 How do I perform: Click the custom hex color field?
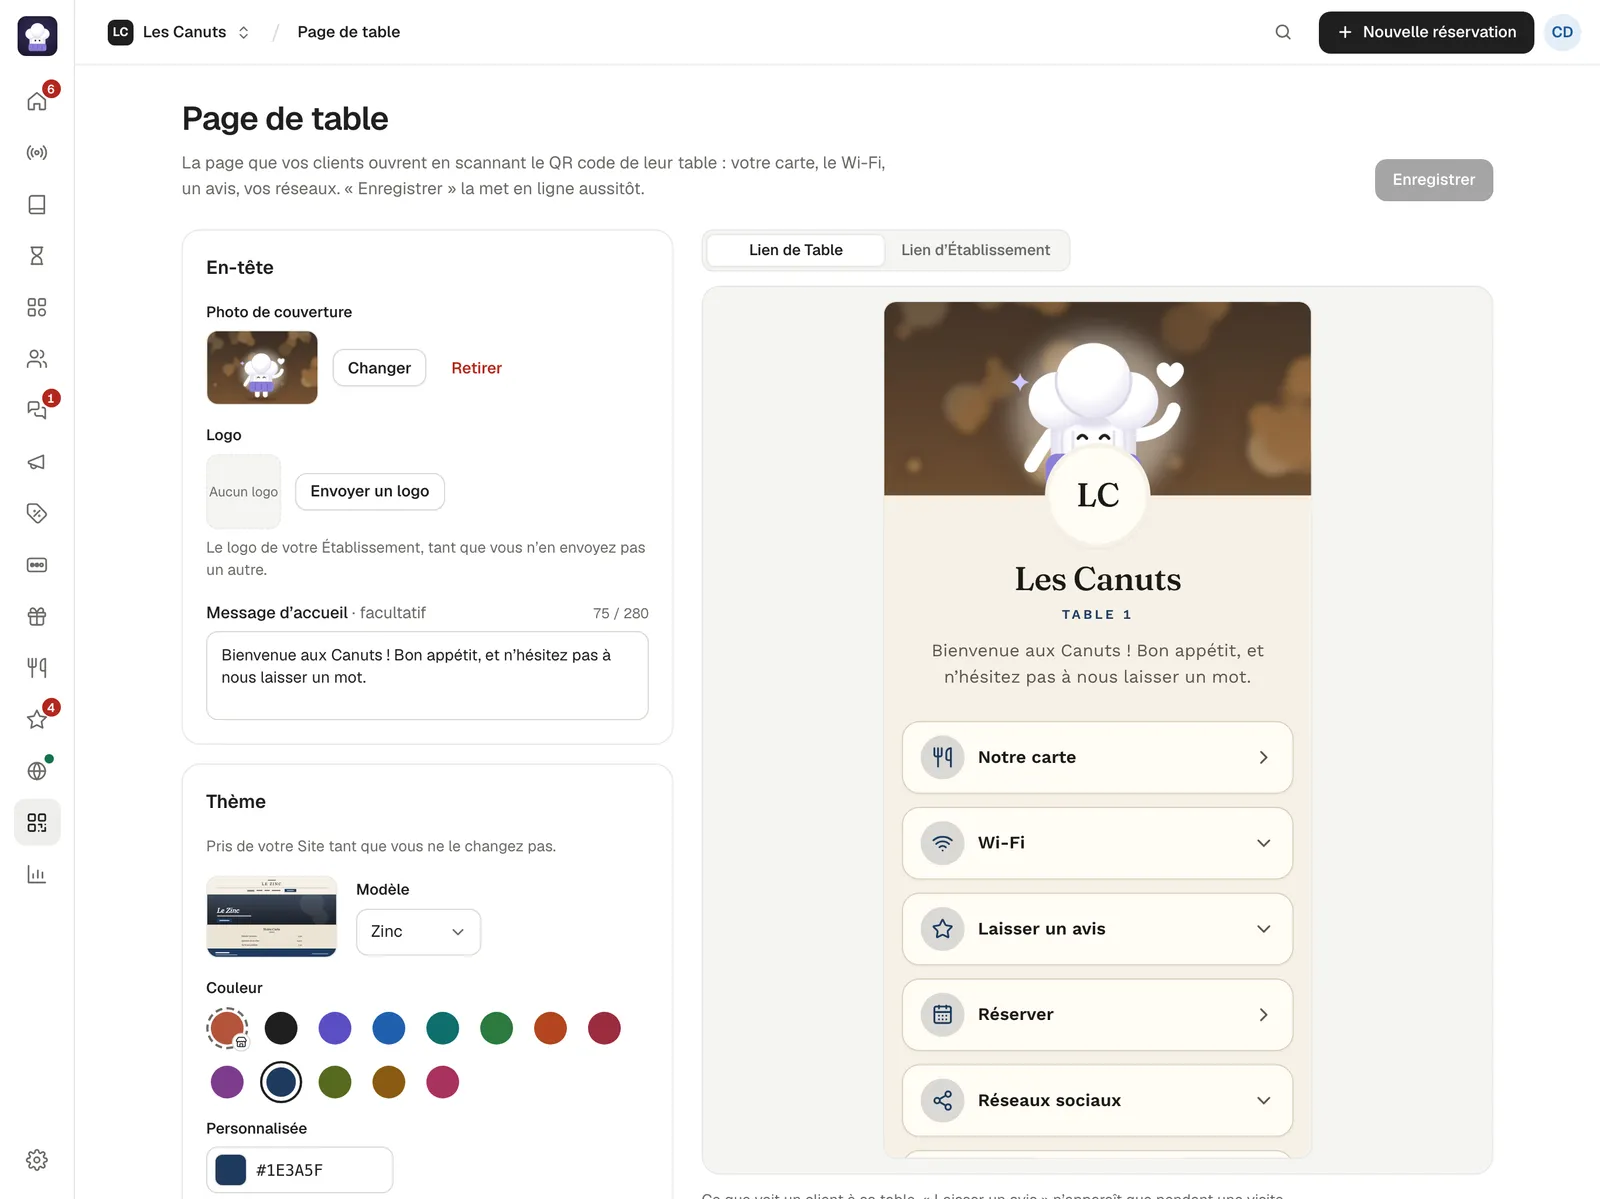pyautogui.click(x=299, y=1170)
